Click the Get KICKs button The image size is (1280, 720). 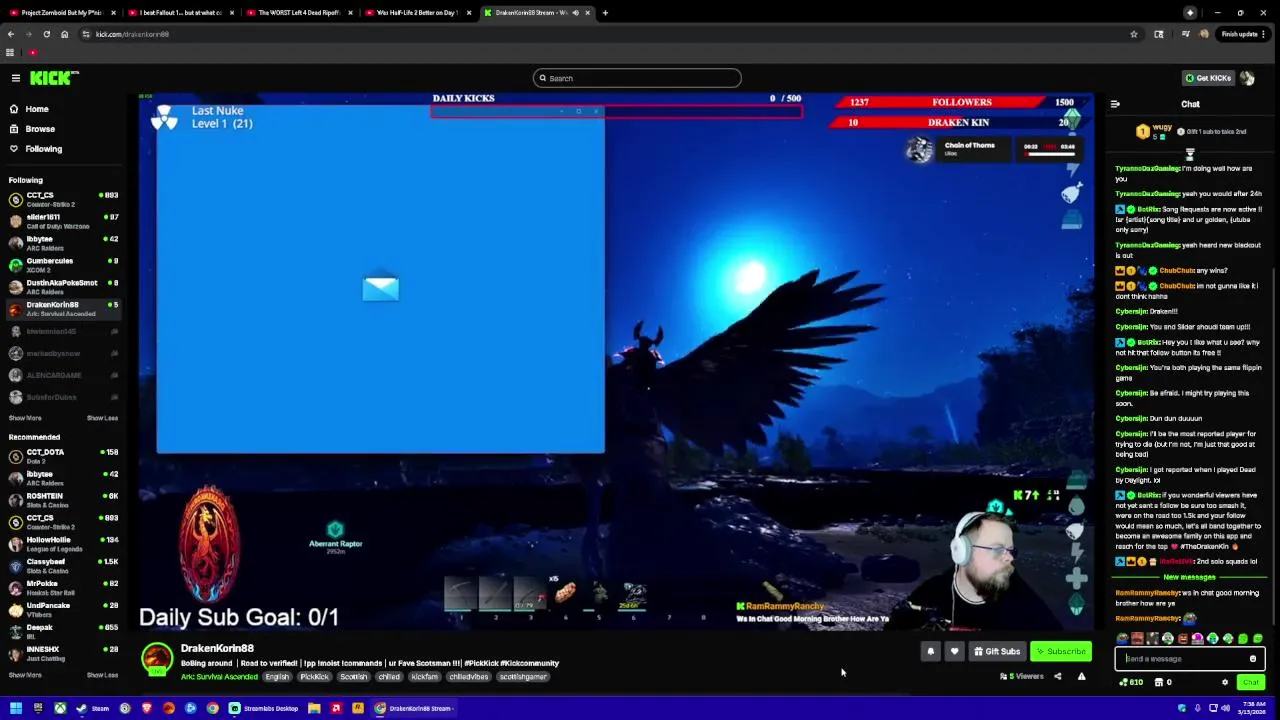1207,78
